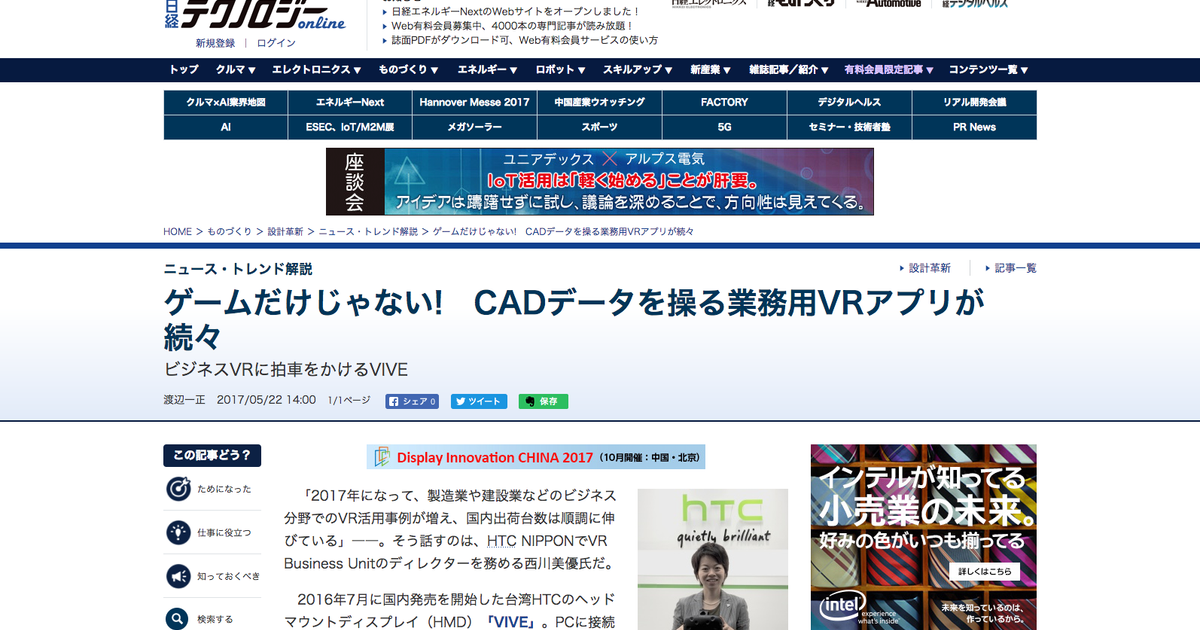1200x630 pixels.
Task: Click the 1/1ページ page indicator
Action: coord(349,401)
